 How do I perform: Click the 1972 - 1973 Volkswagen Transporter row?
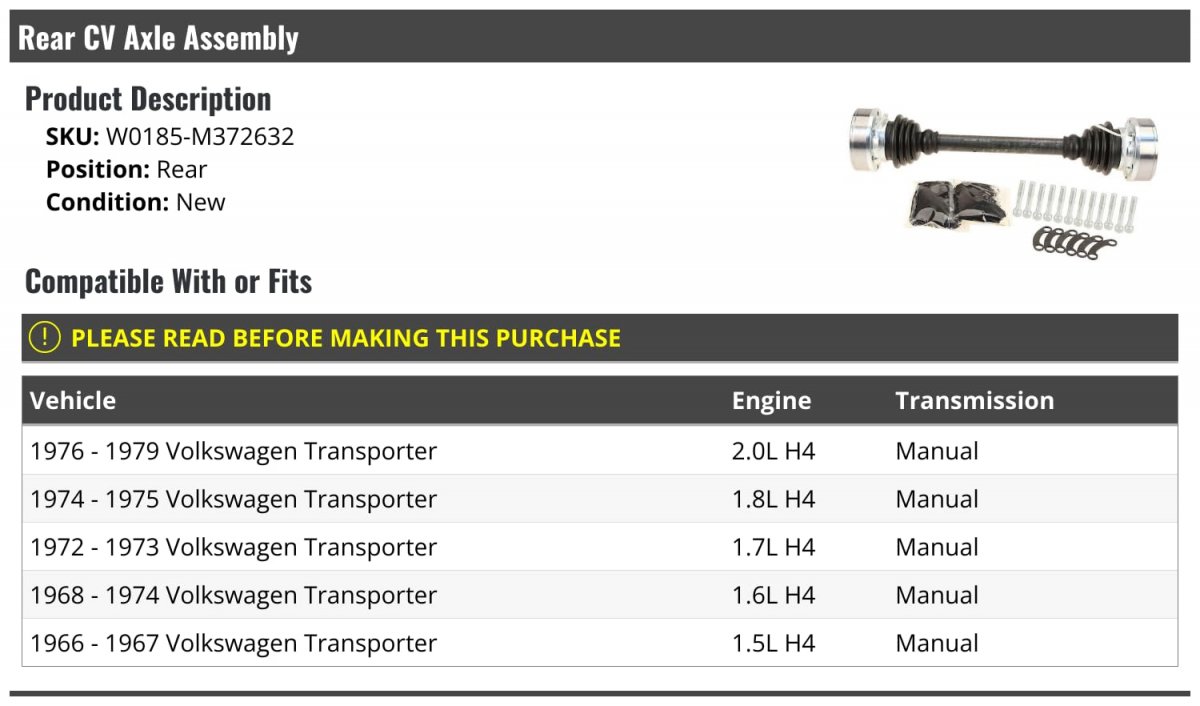pos(600,547)
